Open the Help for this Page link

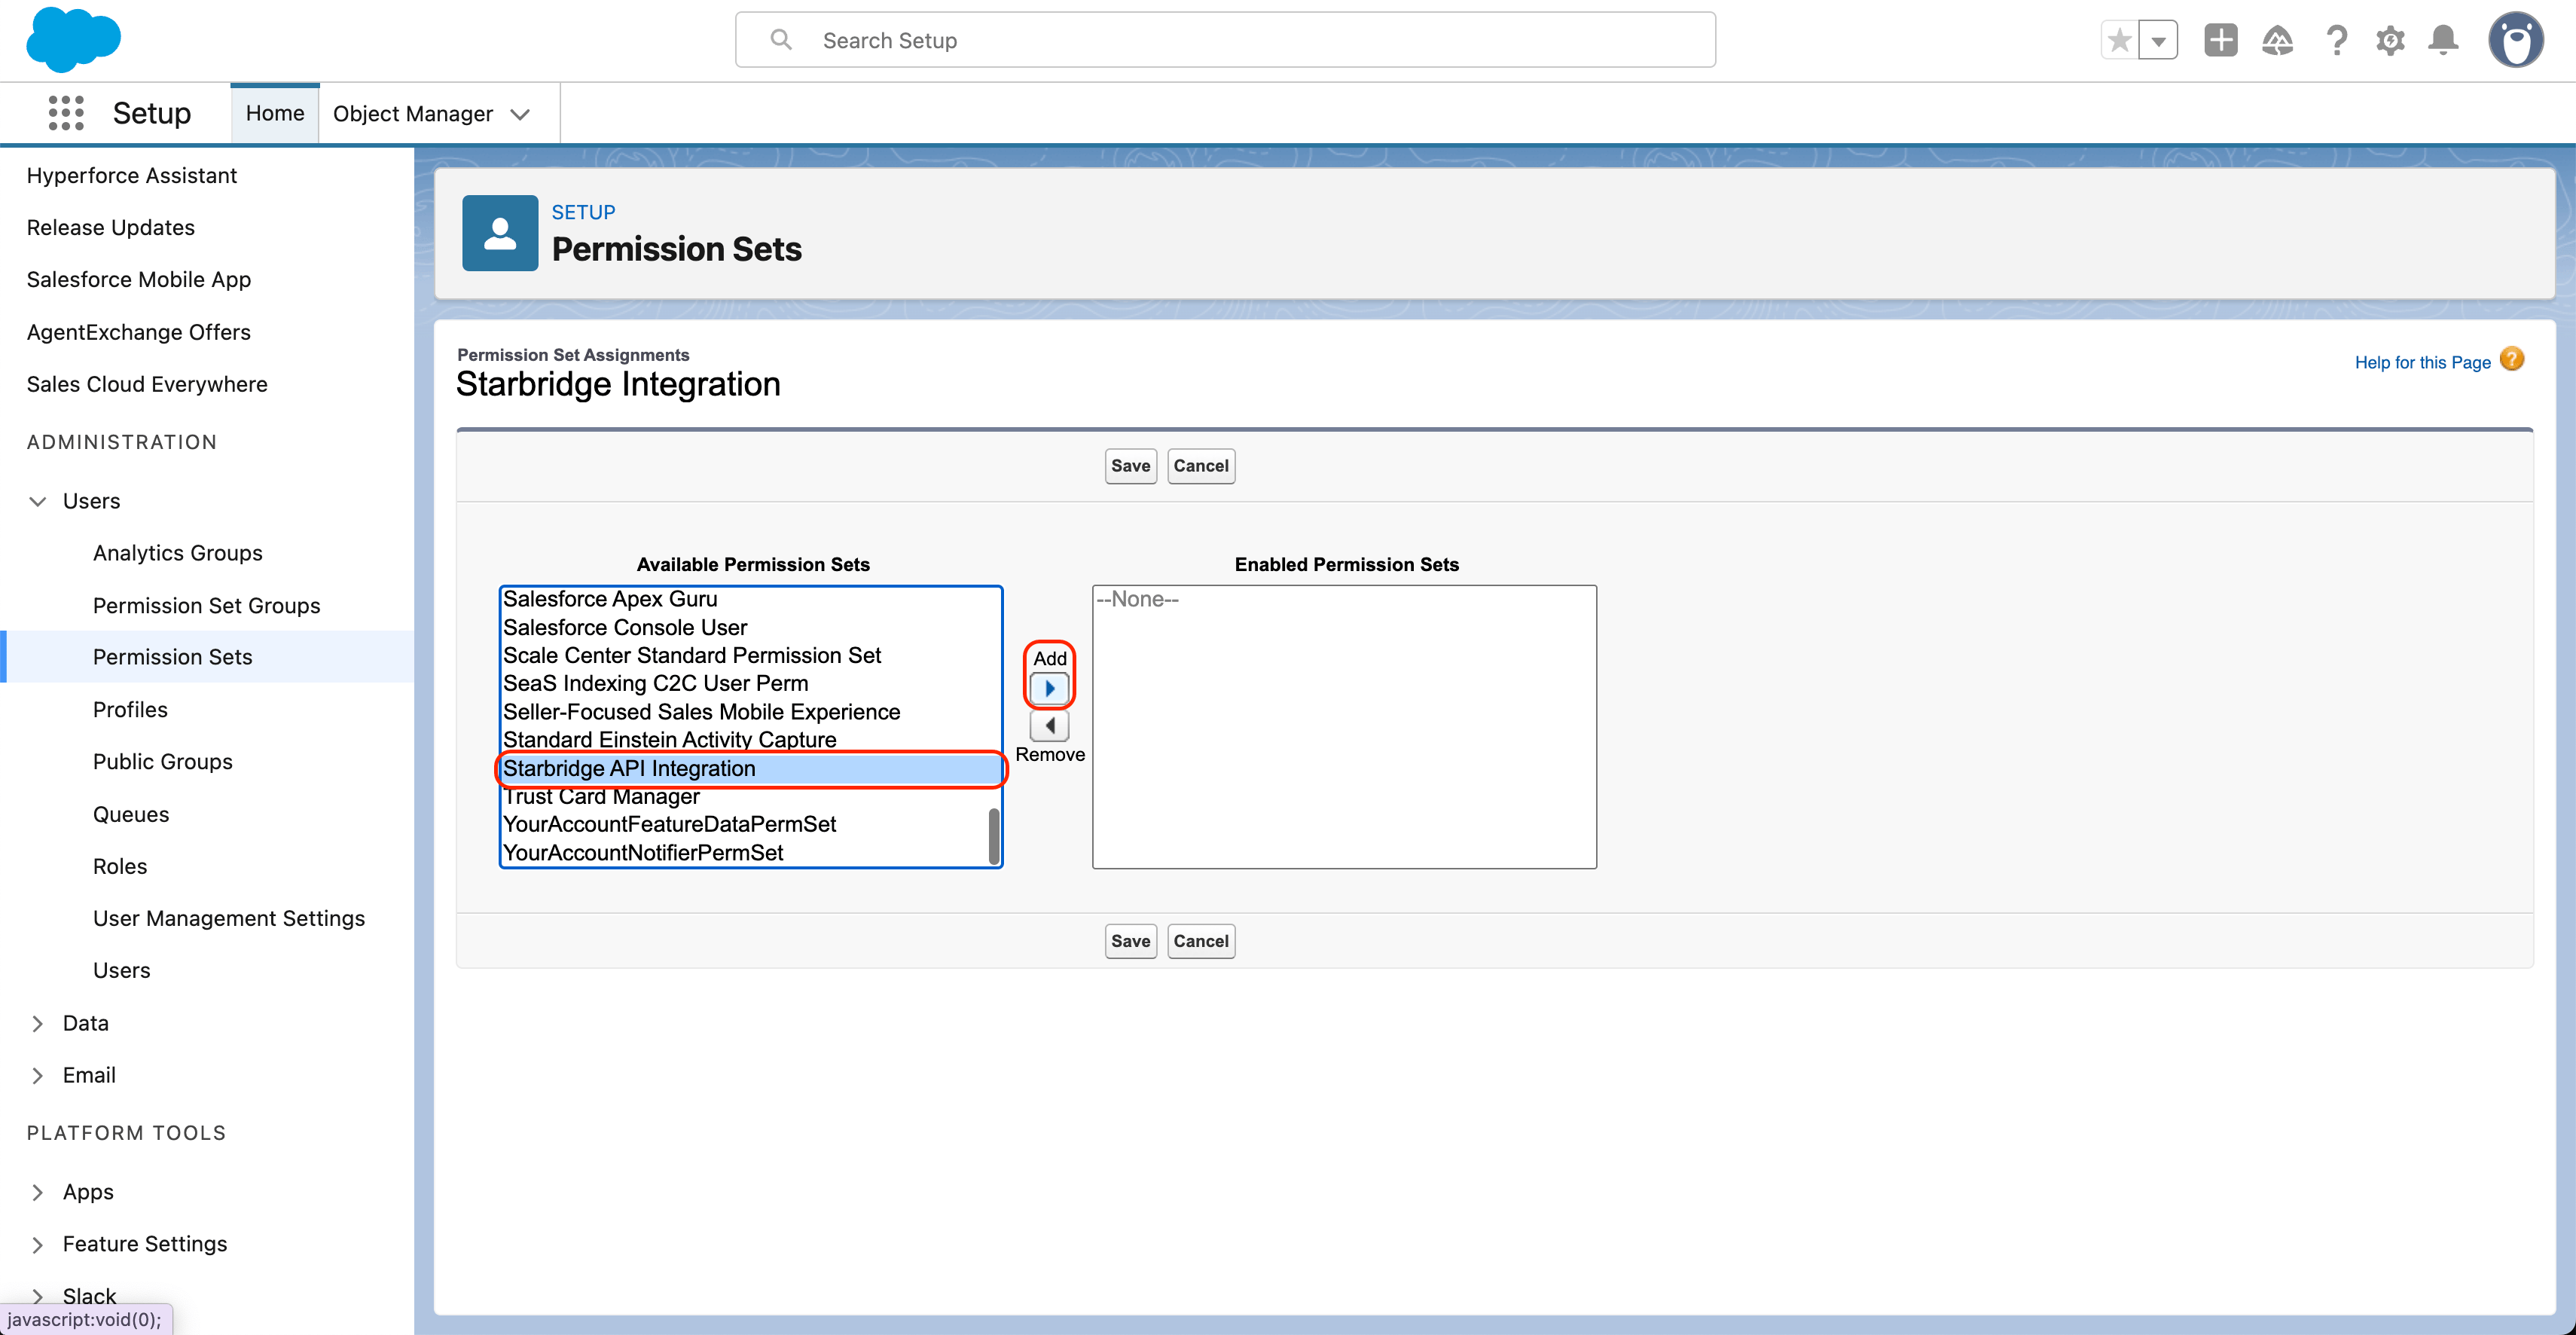(x=2422, y=362)
